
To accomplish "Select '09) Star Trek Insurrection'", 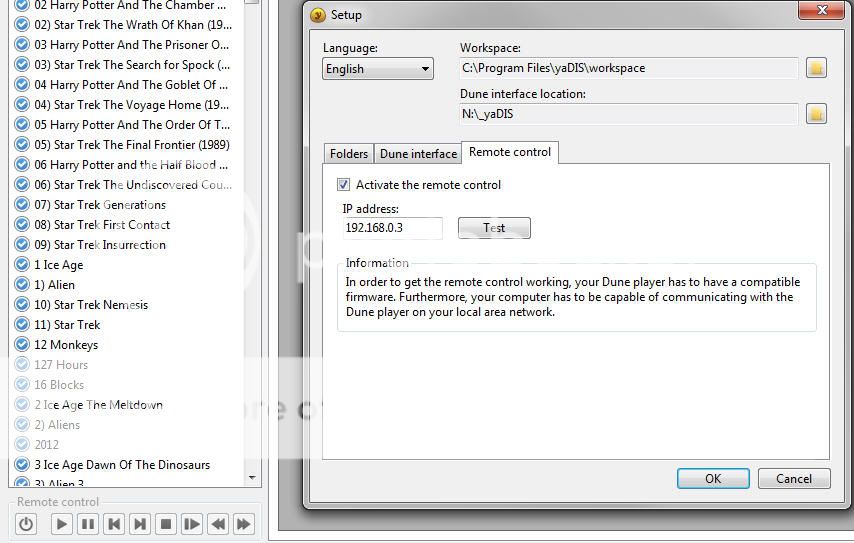I will pyautogui.click(x=100, y=245).
